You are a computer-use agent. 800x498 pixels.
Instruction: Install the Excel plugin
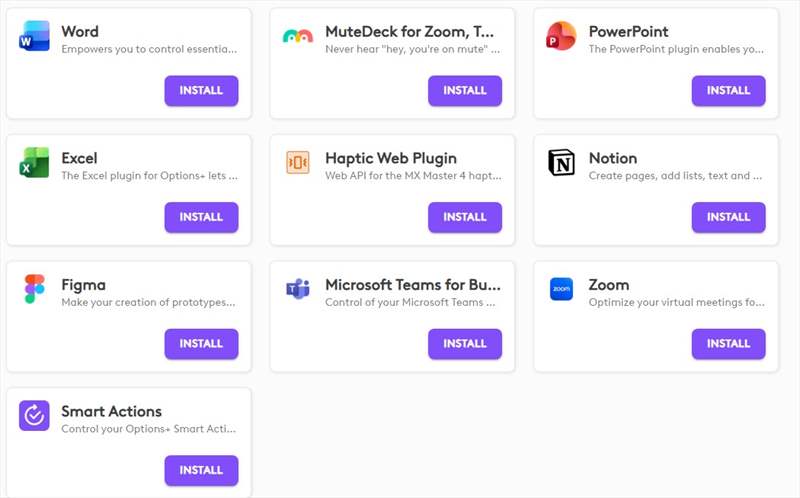click(201, 217)
